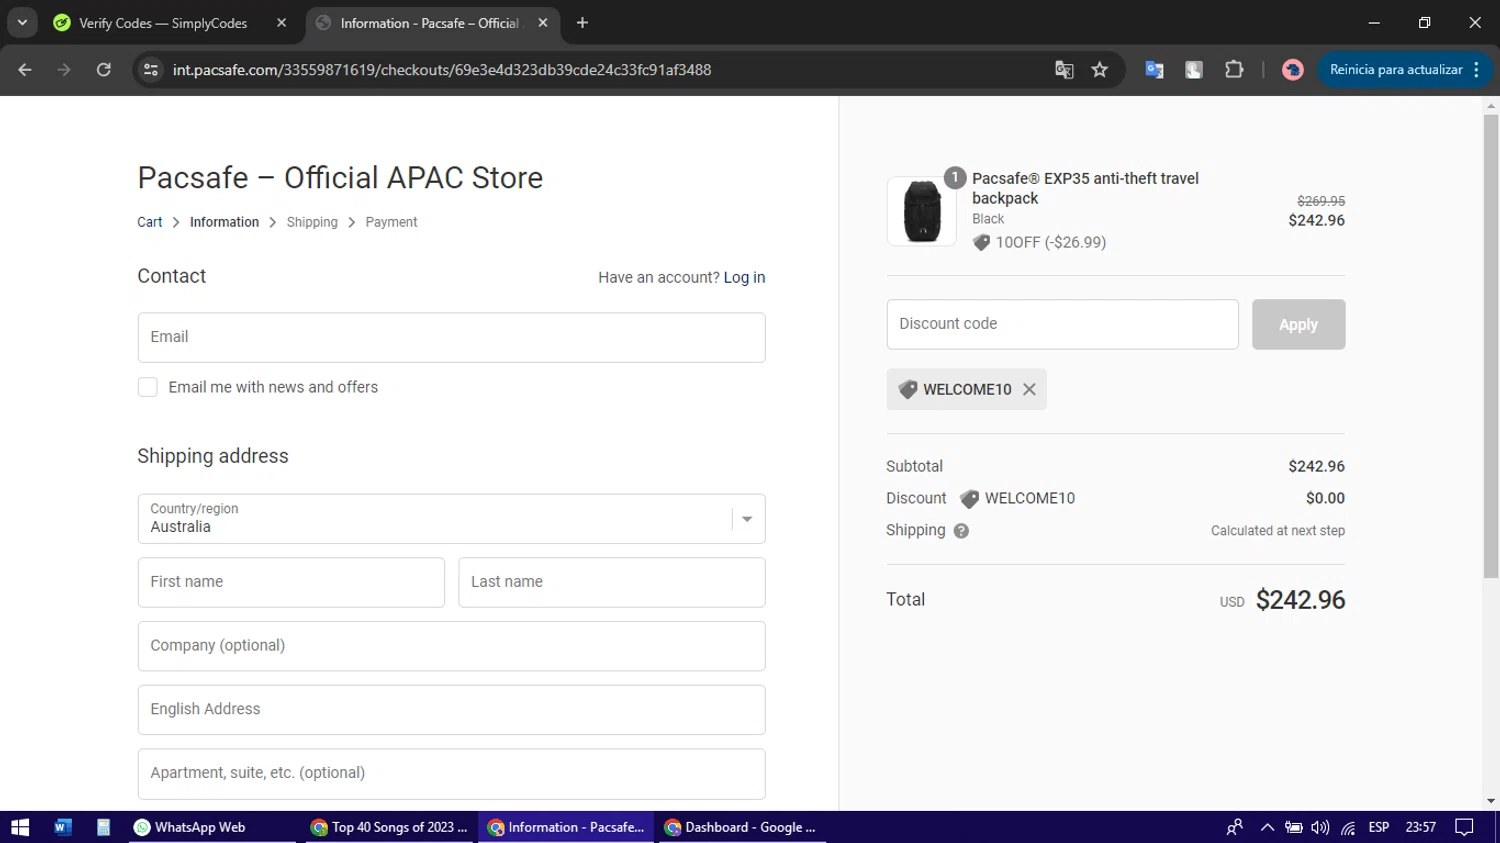Focus the Email input field
The image size is (1500, 843).
451,338
